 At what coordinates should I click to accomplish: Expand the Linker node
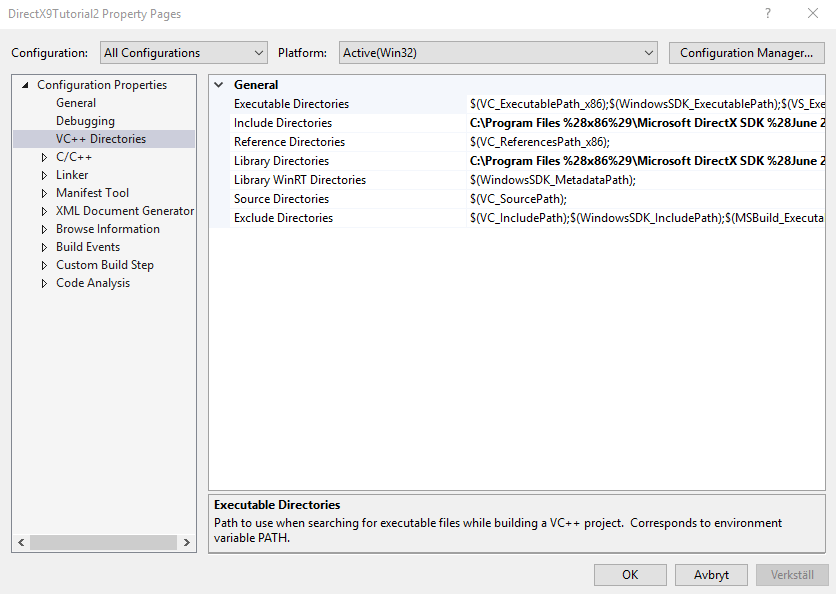pyautogui.click(x=44, y=175)
